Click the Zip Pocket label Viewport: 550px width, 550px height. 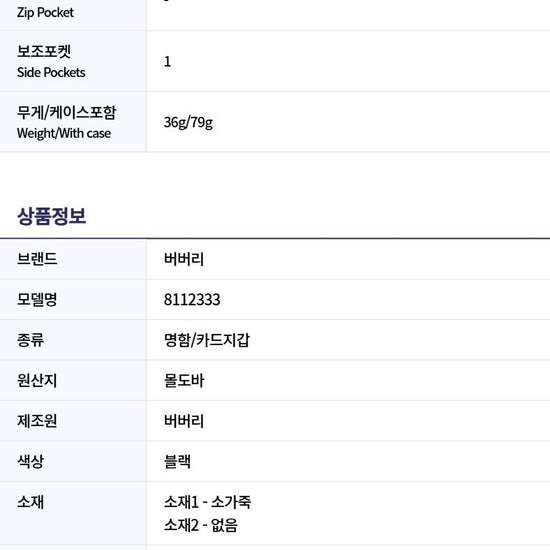click(x=45, y=13)
